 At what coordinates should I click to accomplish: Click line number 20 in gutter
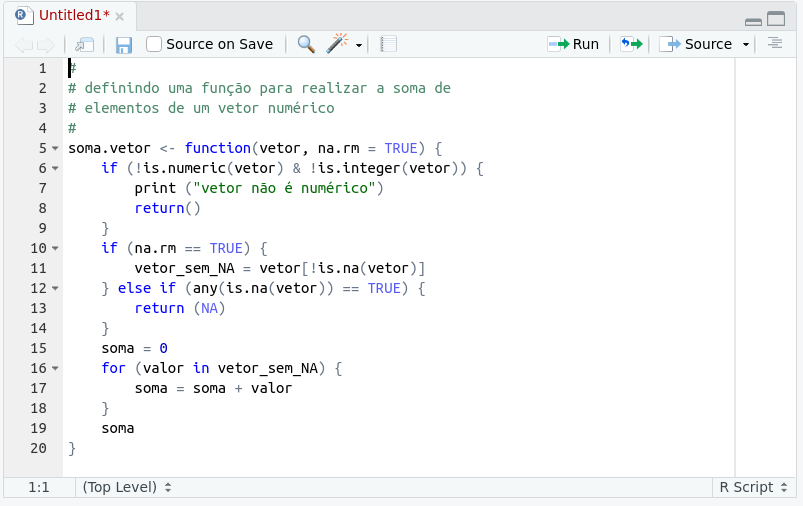[38, 449]
